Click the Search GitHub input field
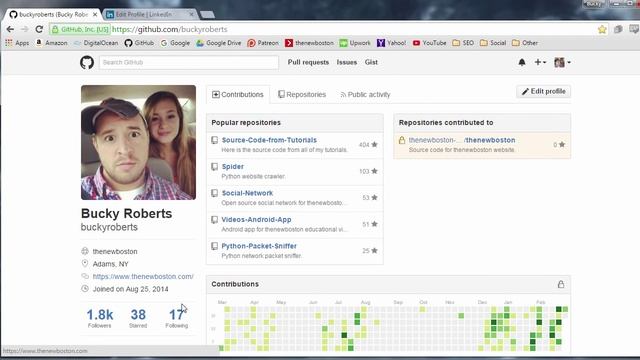This screenshot has width=640, height=360. click(x=189, y=62)
